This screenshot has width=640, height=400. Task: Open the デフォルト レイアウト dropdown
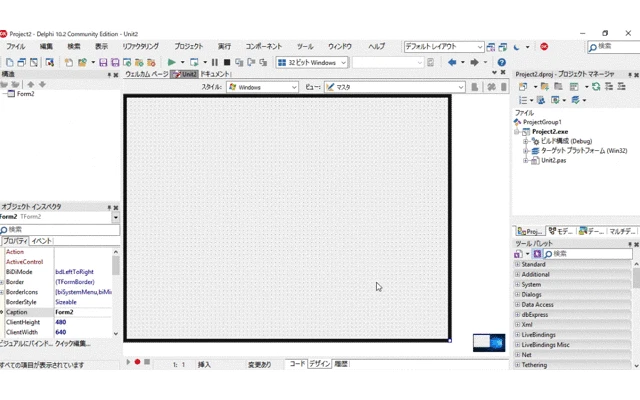pos(444,47)
